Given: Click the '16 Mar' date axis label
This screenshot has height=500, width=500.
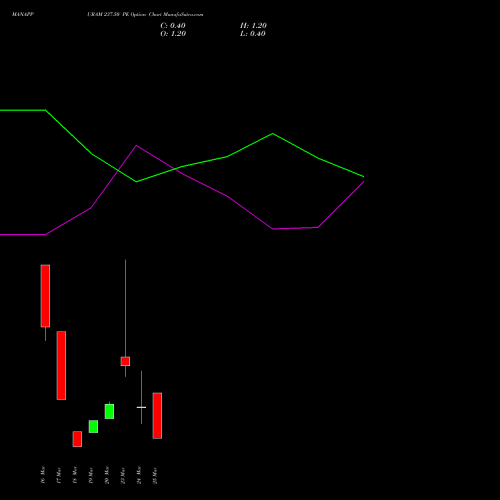Looking at the screenshot, I should [x=43, y=475].
